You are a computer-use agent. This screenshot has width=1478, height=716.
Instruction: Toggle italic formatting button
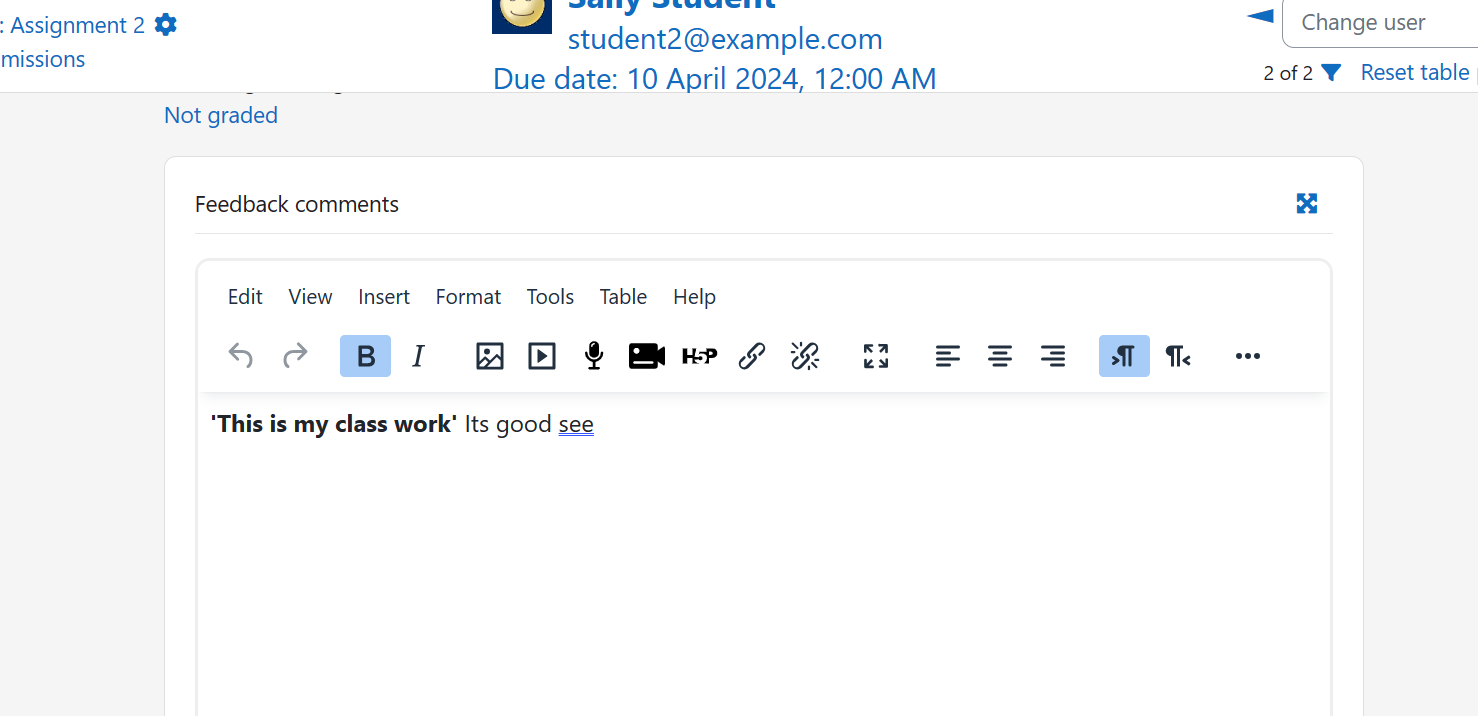(419, 356)
